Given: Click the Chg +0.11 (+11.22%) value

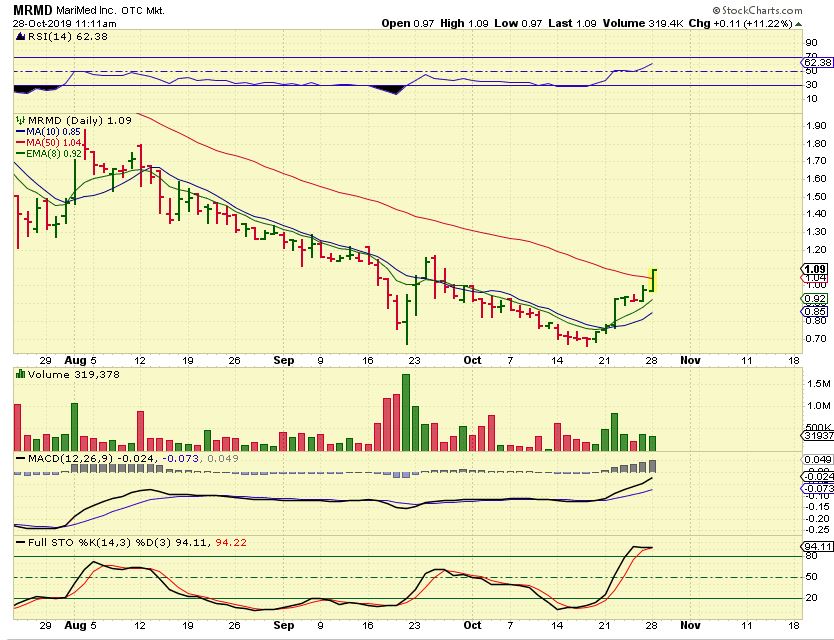Looking at the screenshot, I should [740, 23].
